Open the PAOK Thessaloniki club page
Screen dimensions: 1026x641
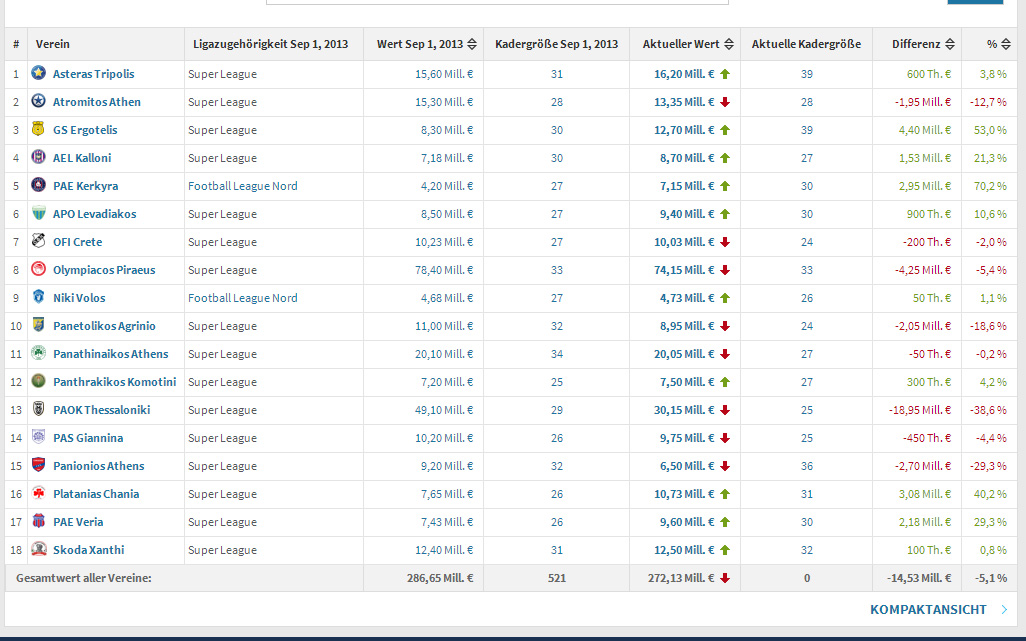point(101,409)
